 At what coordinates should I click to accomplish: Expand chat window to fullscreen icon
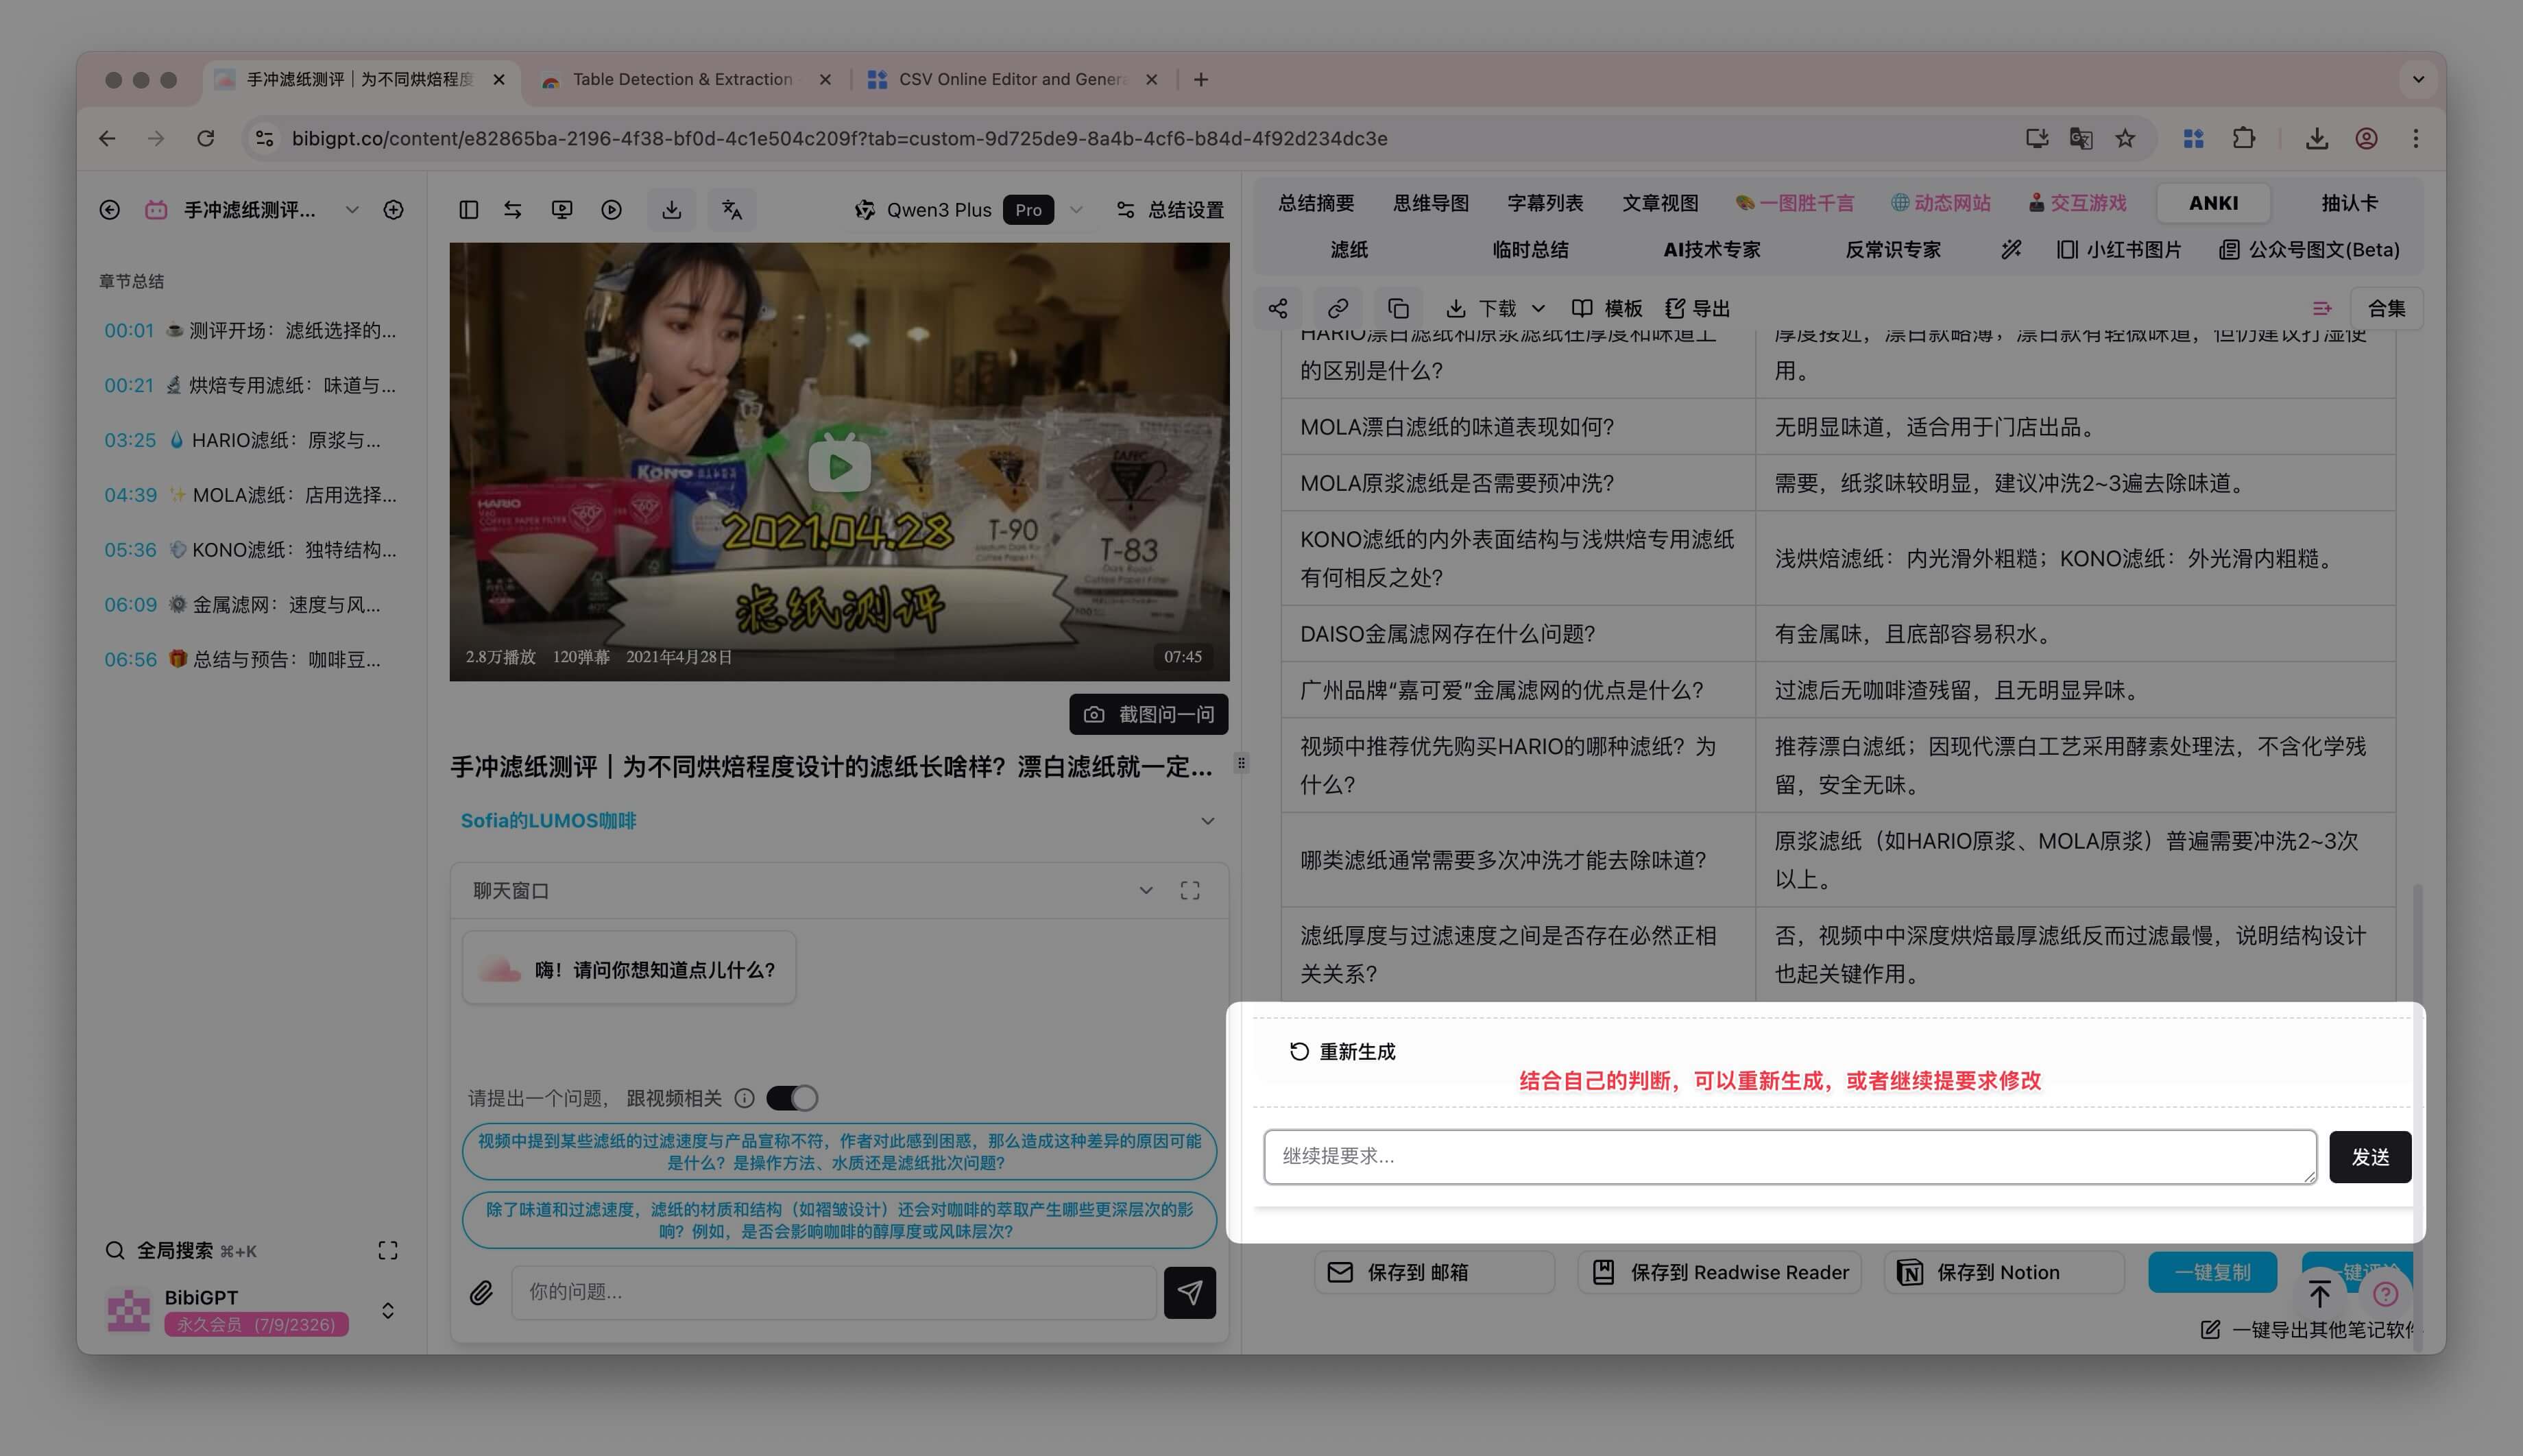point(1189,890)
